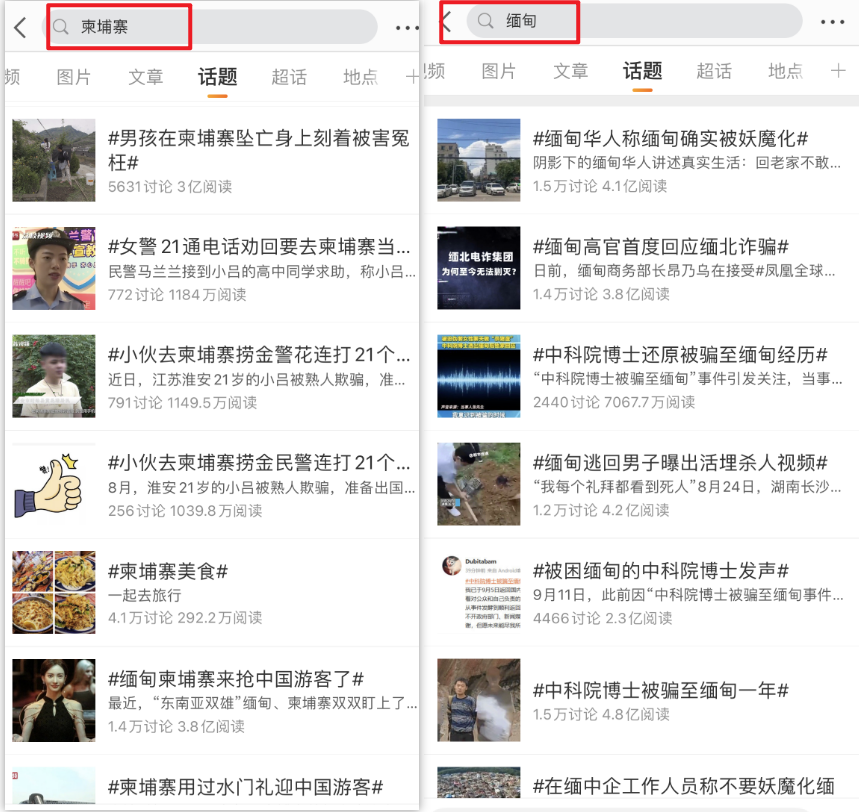Open topic #中科院博士还原被骗至缅甸经历#
The image size is (859, 812).
680,355
